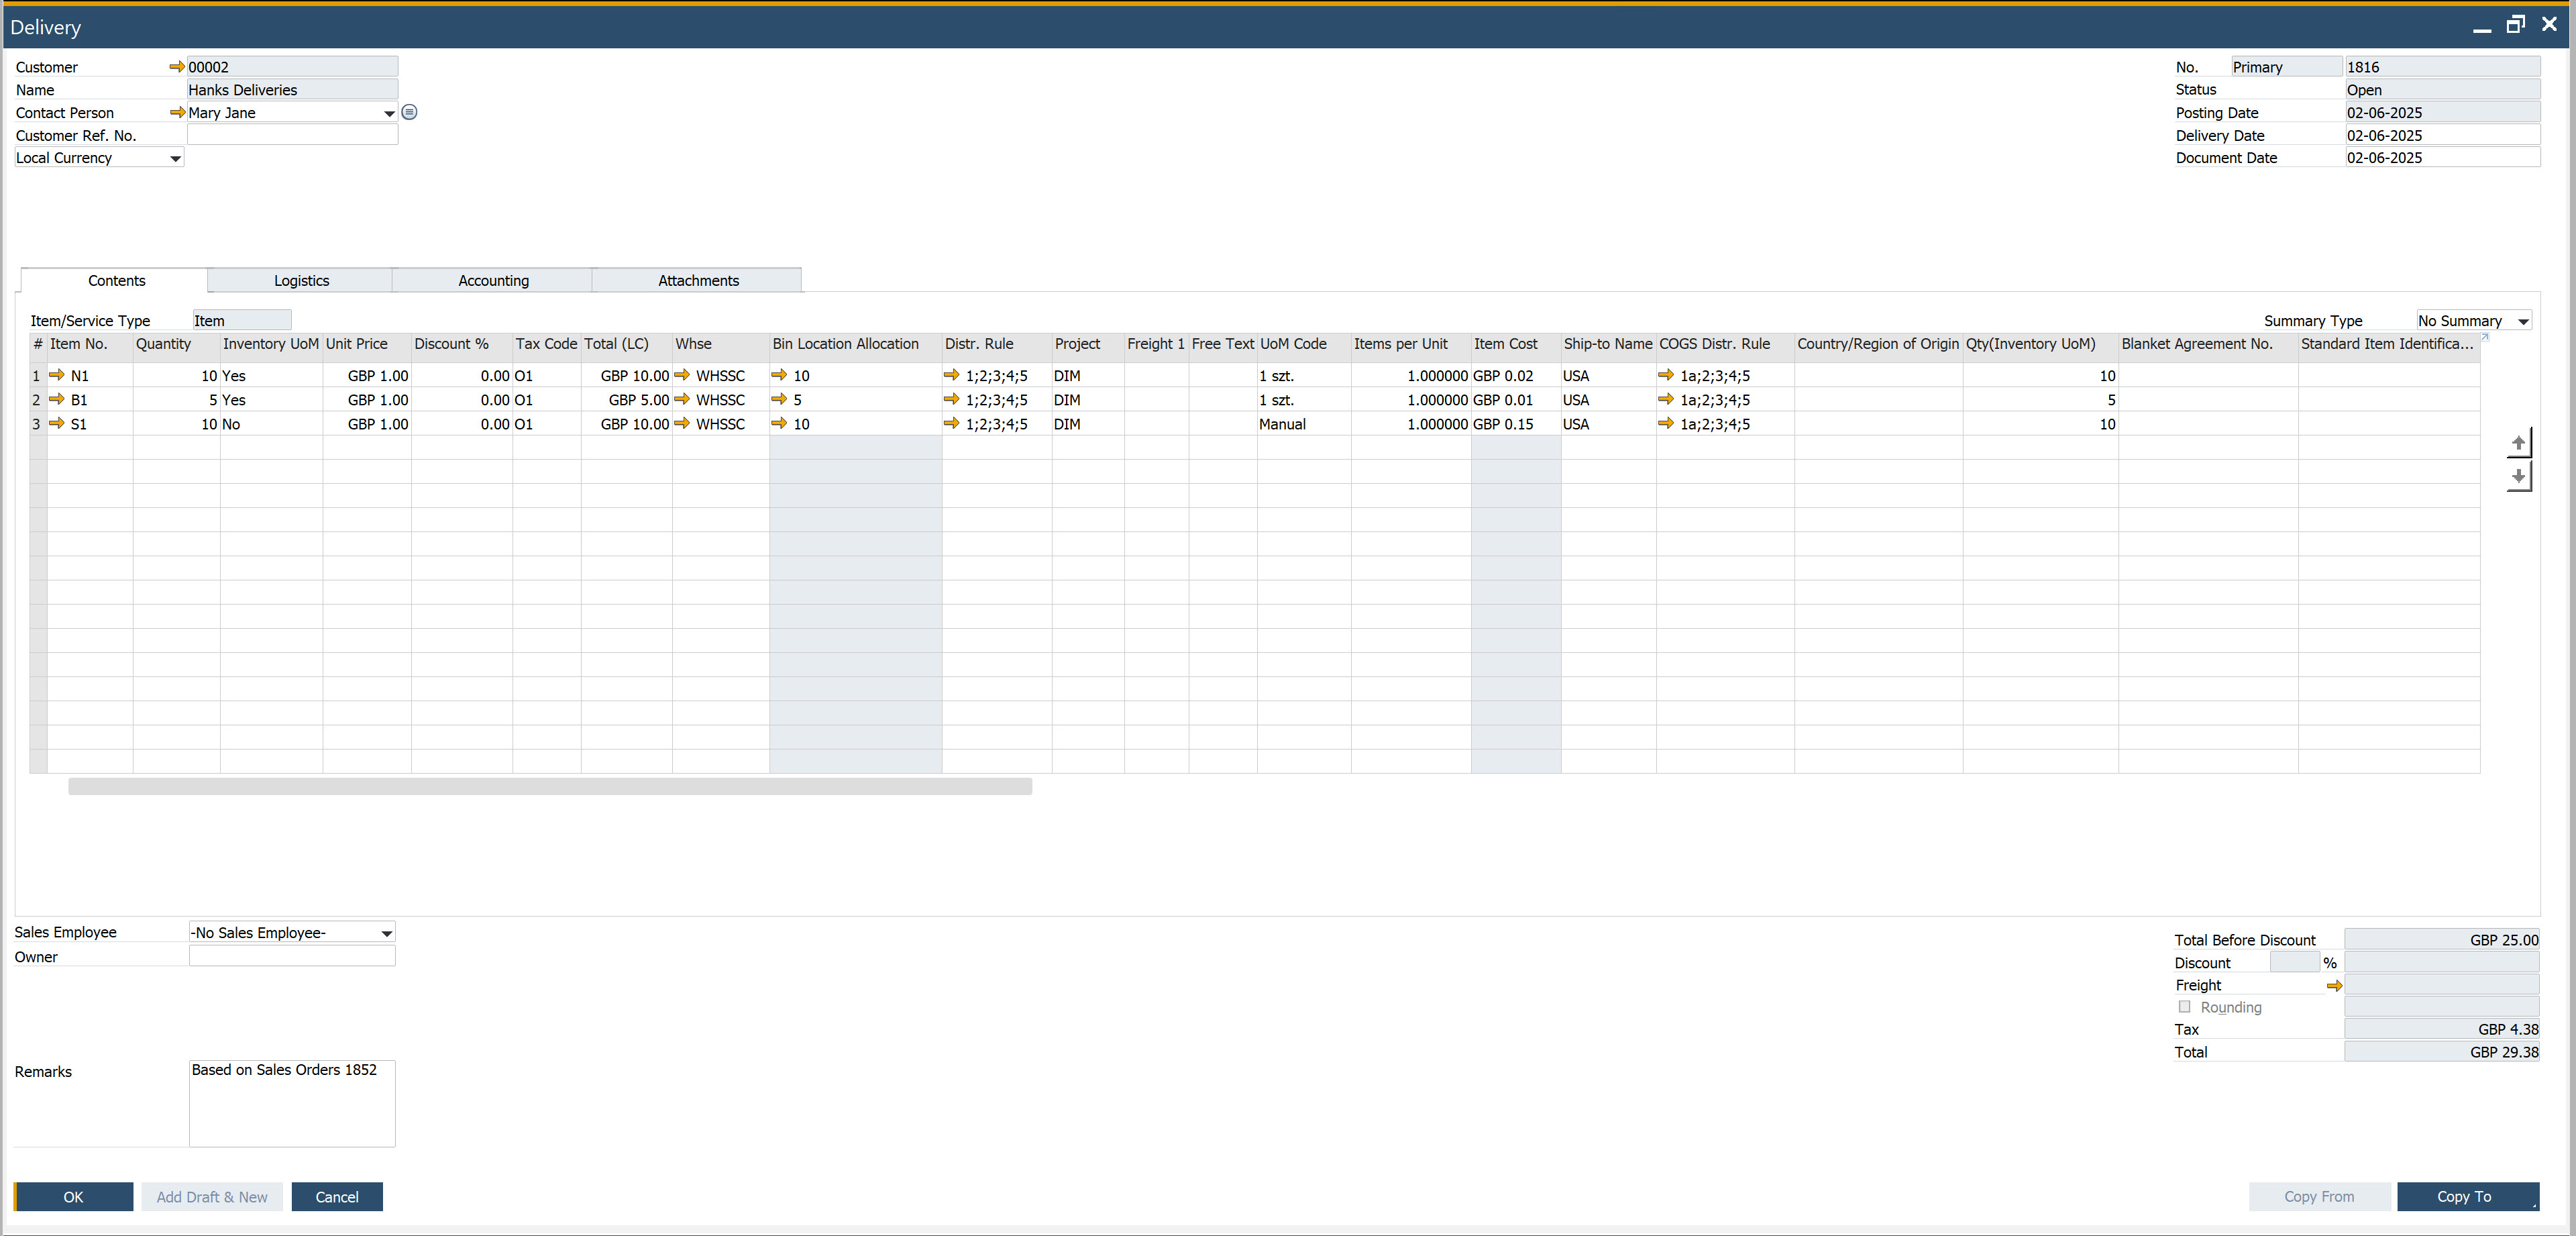The width and height of the screenshot is (2576, 1236).
Task: Move row down with down-arrow icon
Action: [2518, 476]
